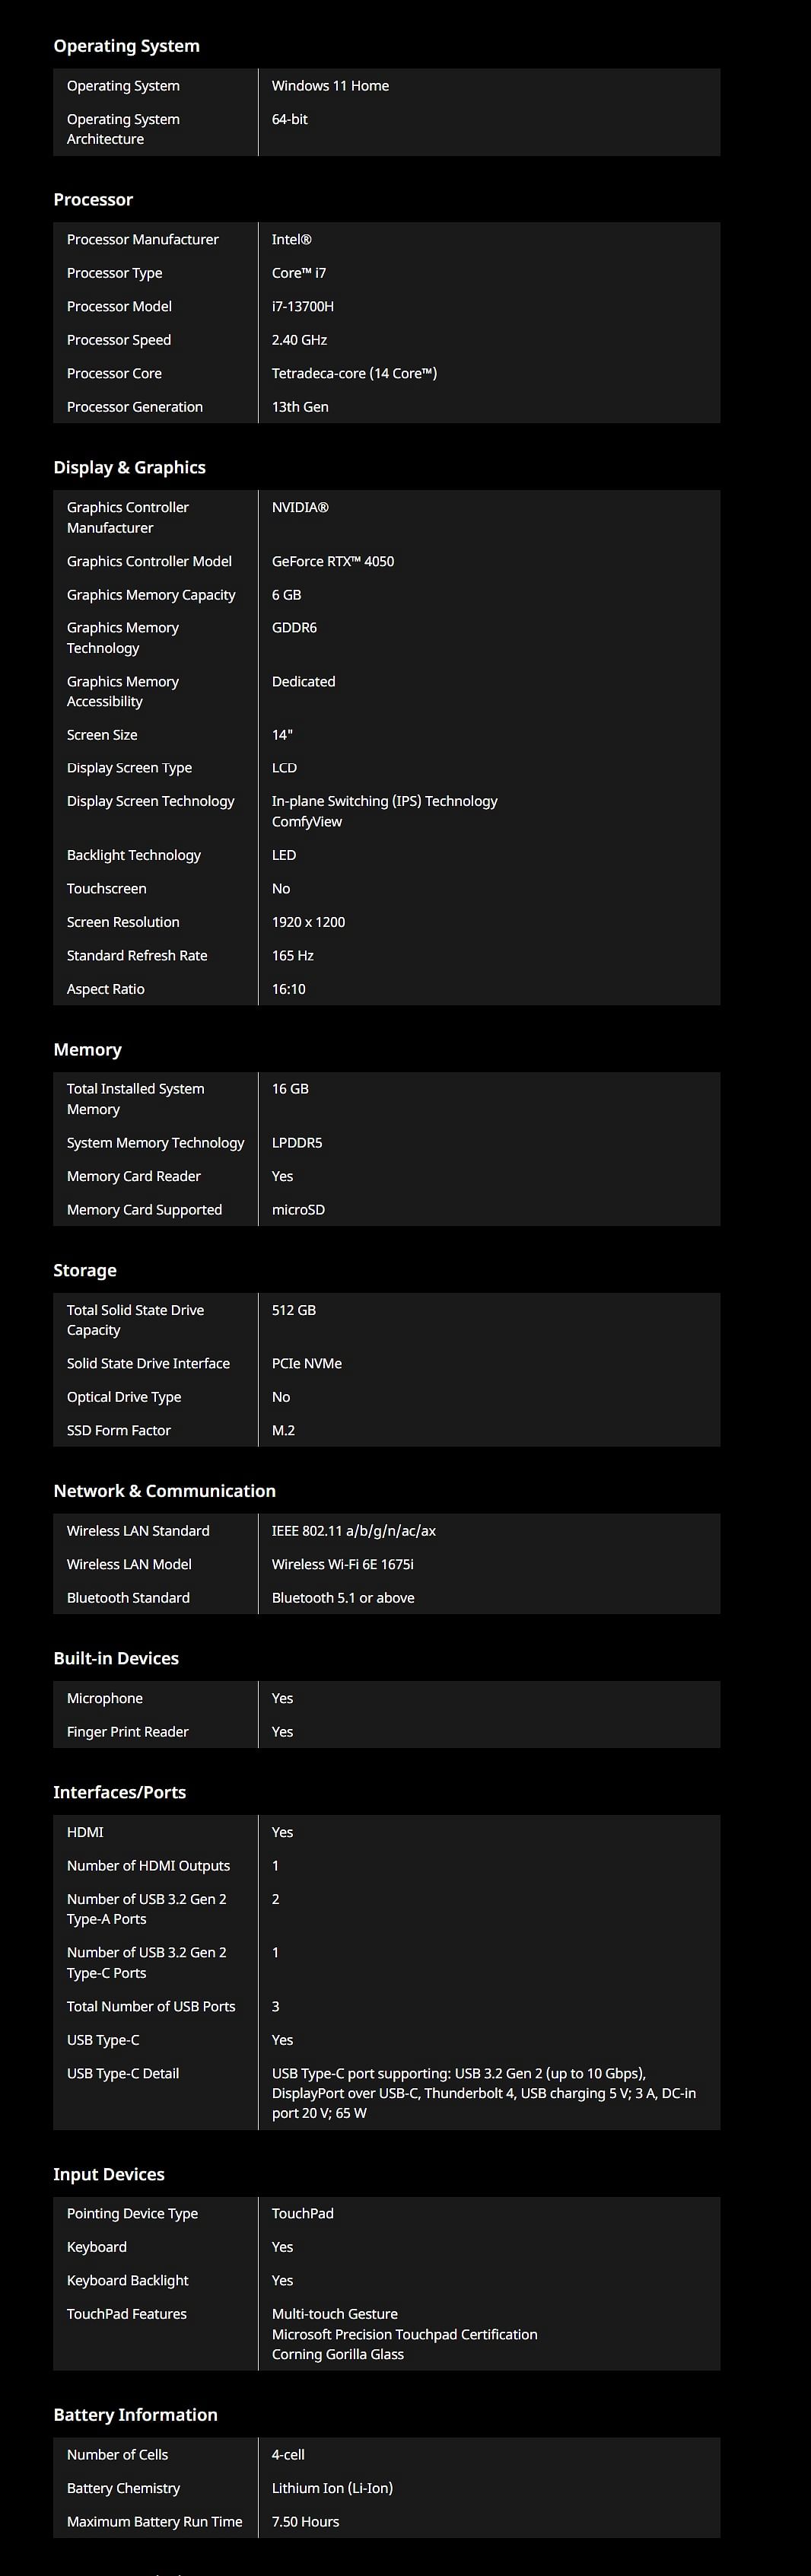
Task: Click the 'M.2' form factor value
Action: (283, 1431)
